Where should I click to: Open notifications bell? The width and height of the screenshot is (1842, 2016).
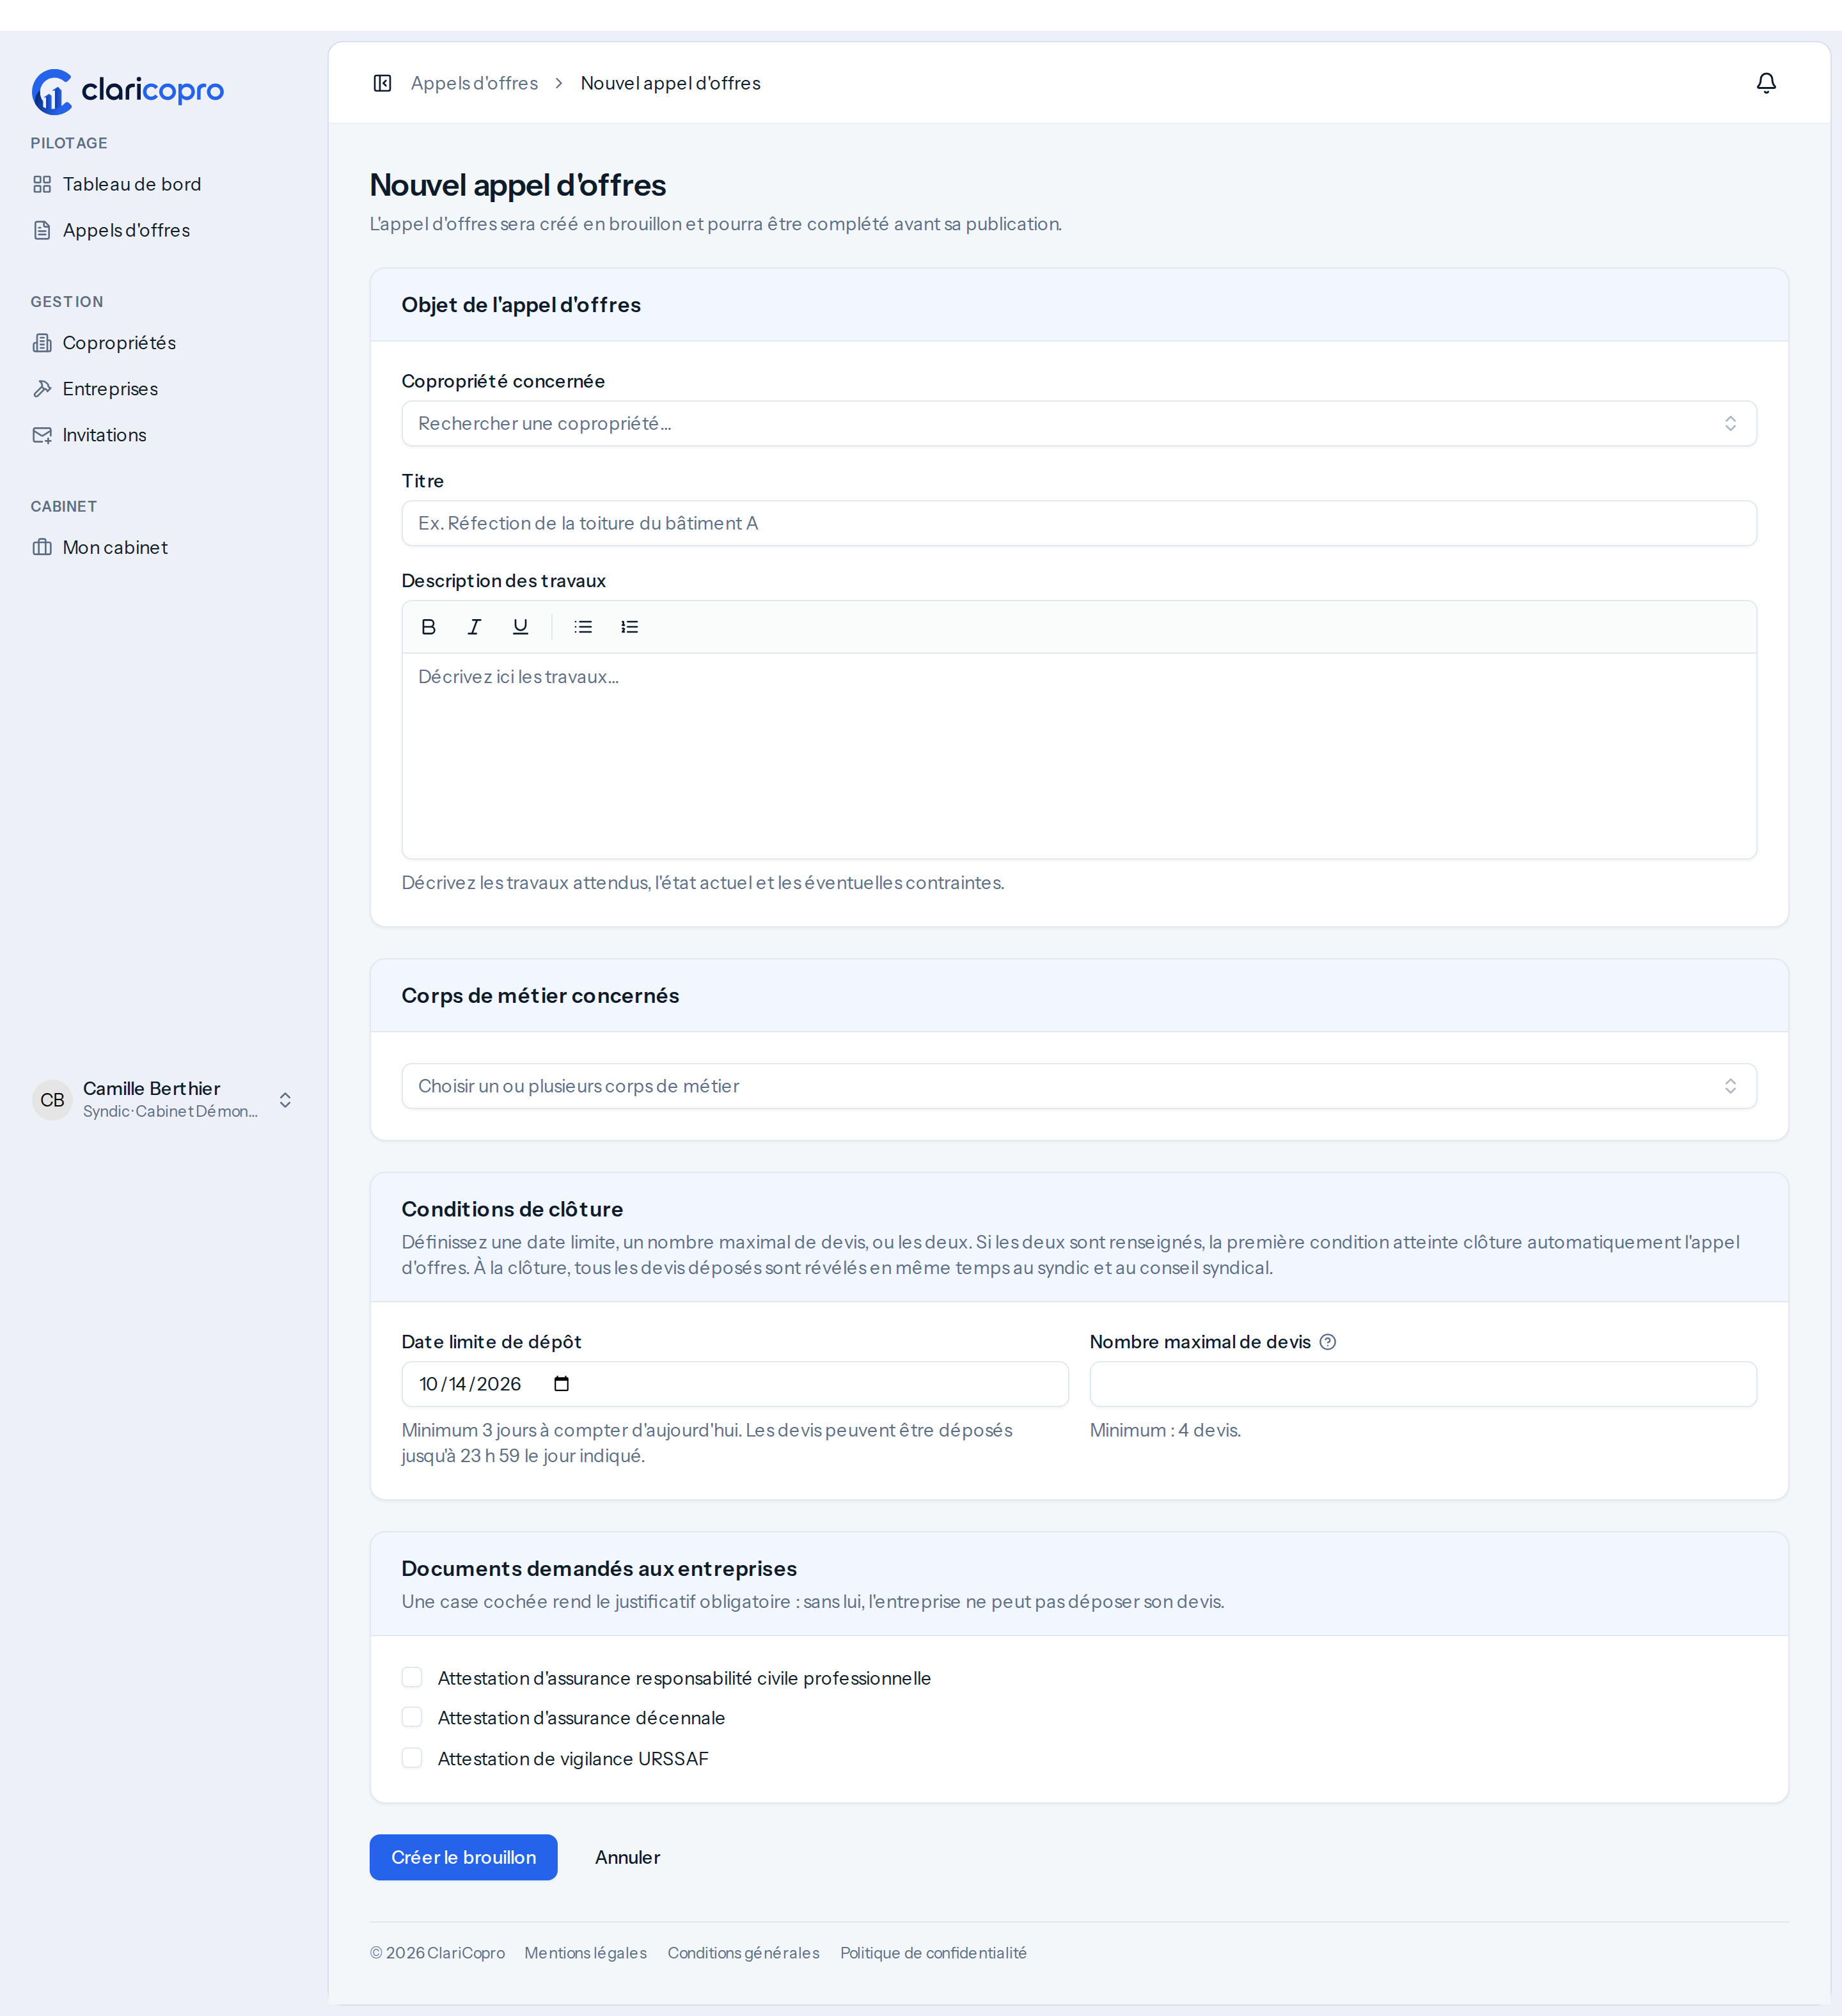(1766, 83)
